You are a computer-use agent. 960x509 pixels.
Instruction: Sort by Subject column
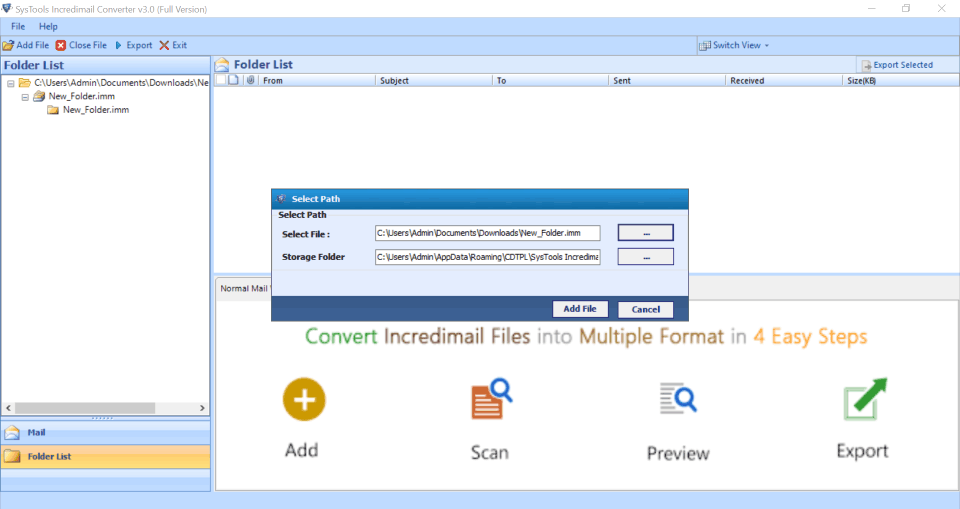click(x=433, y=80)
